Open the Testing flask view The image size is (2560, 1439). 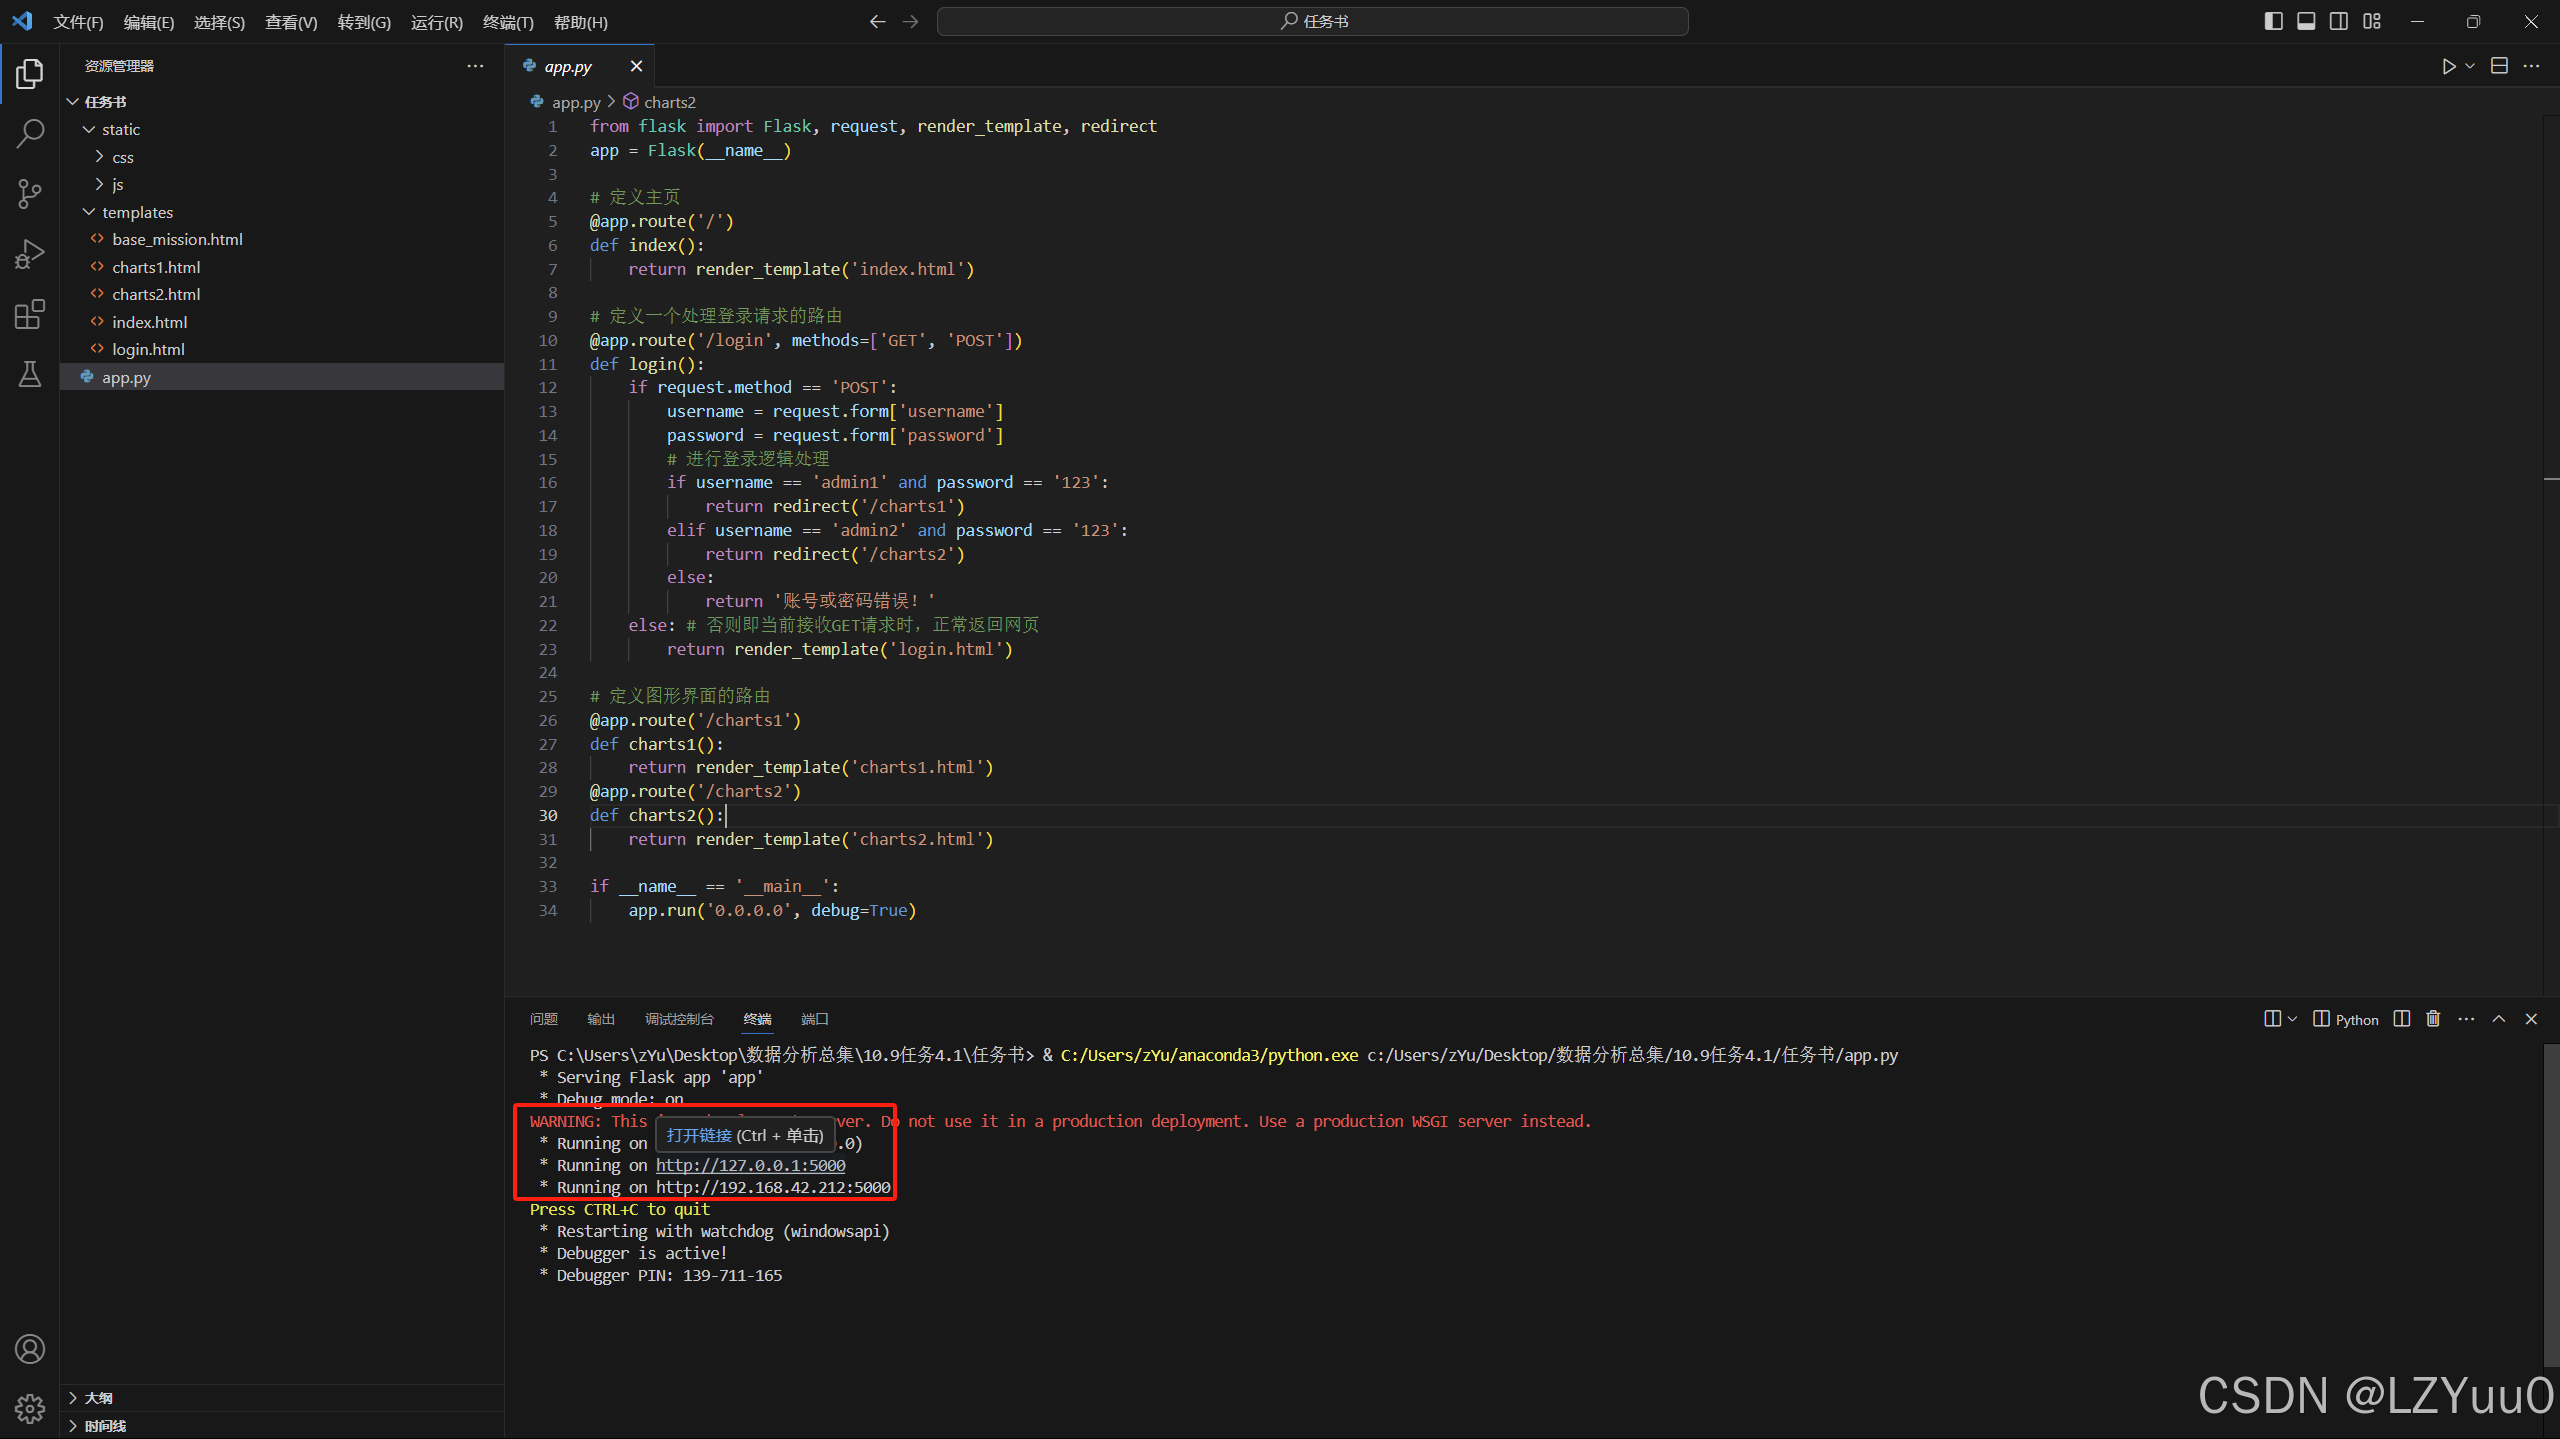coord(30,374)
